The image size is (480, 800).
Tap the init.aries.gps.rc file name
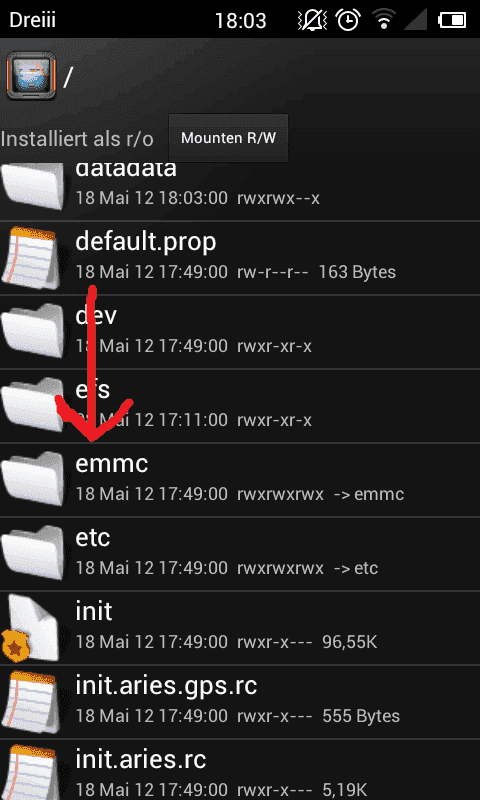[166, 686]
